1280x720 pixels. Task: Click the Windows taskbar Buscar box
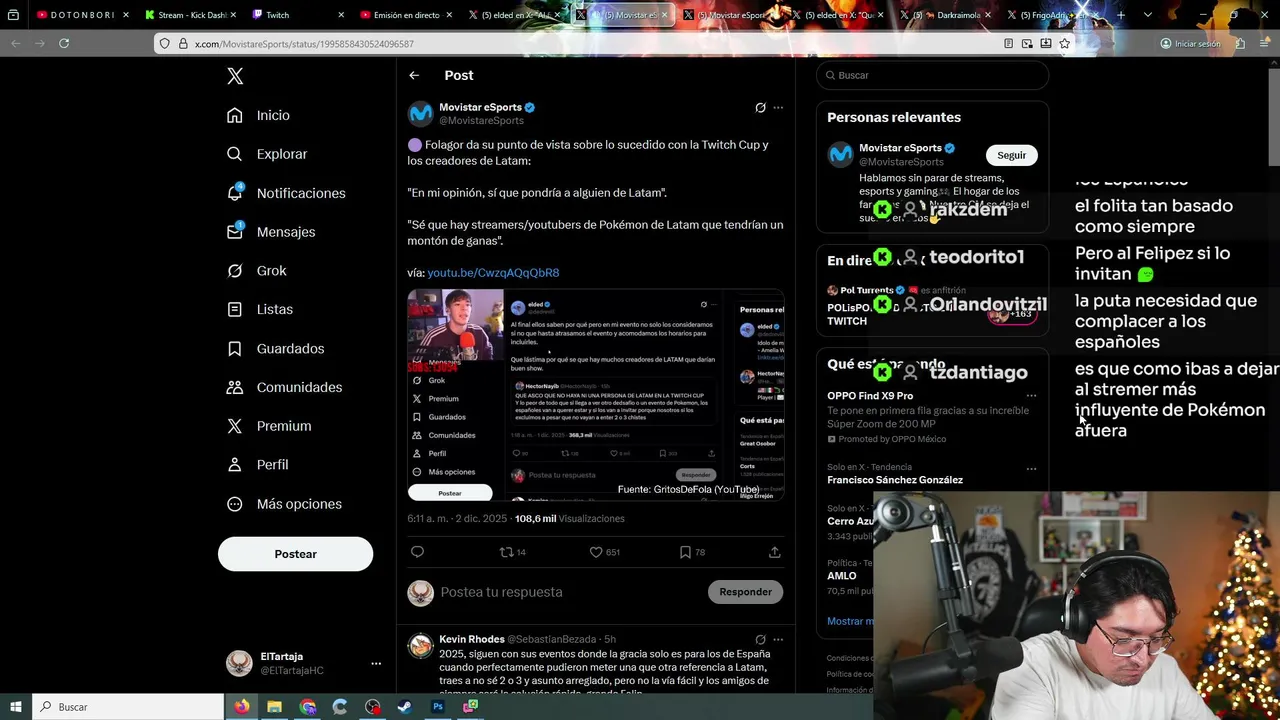(x=128, y=707)
